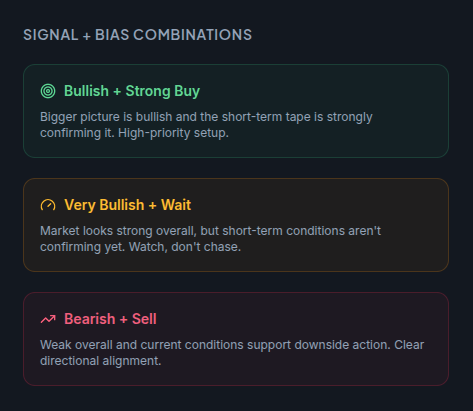Click the 'High-priority setup' description text

pos(173,133)
